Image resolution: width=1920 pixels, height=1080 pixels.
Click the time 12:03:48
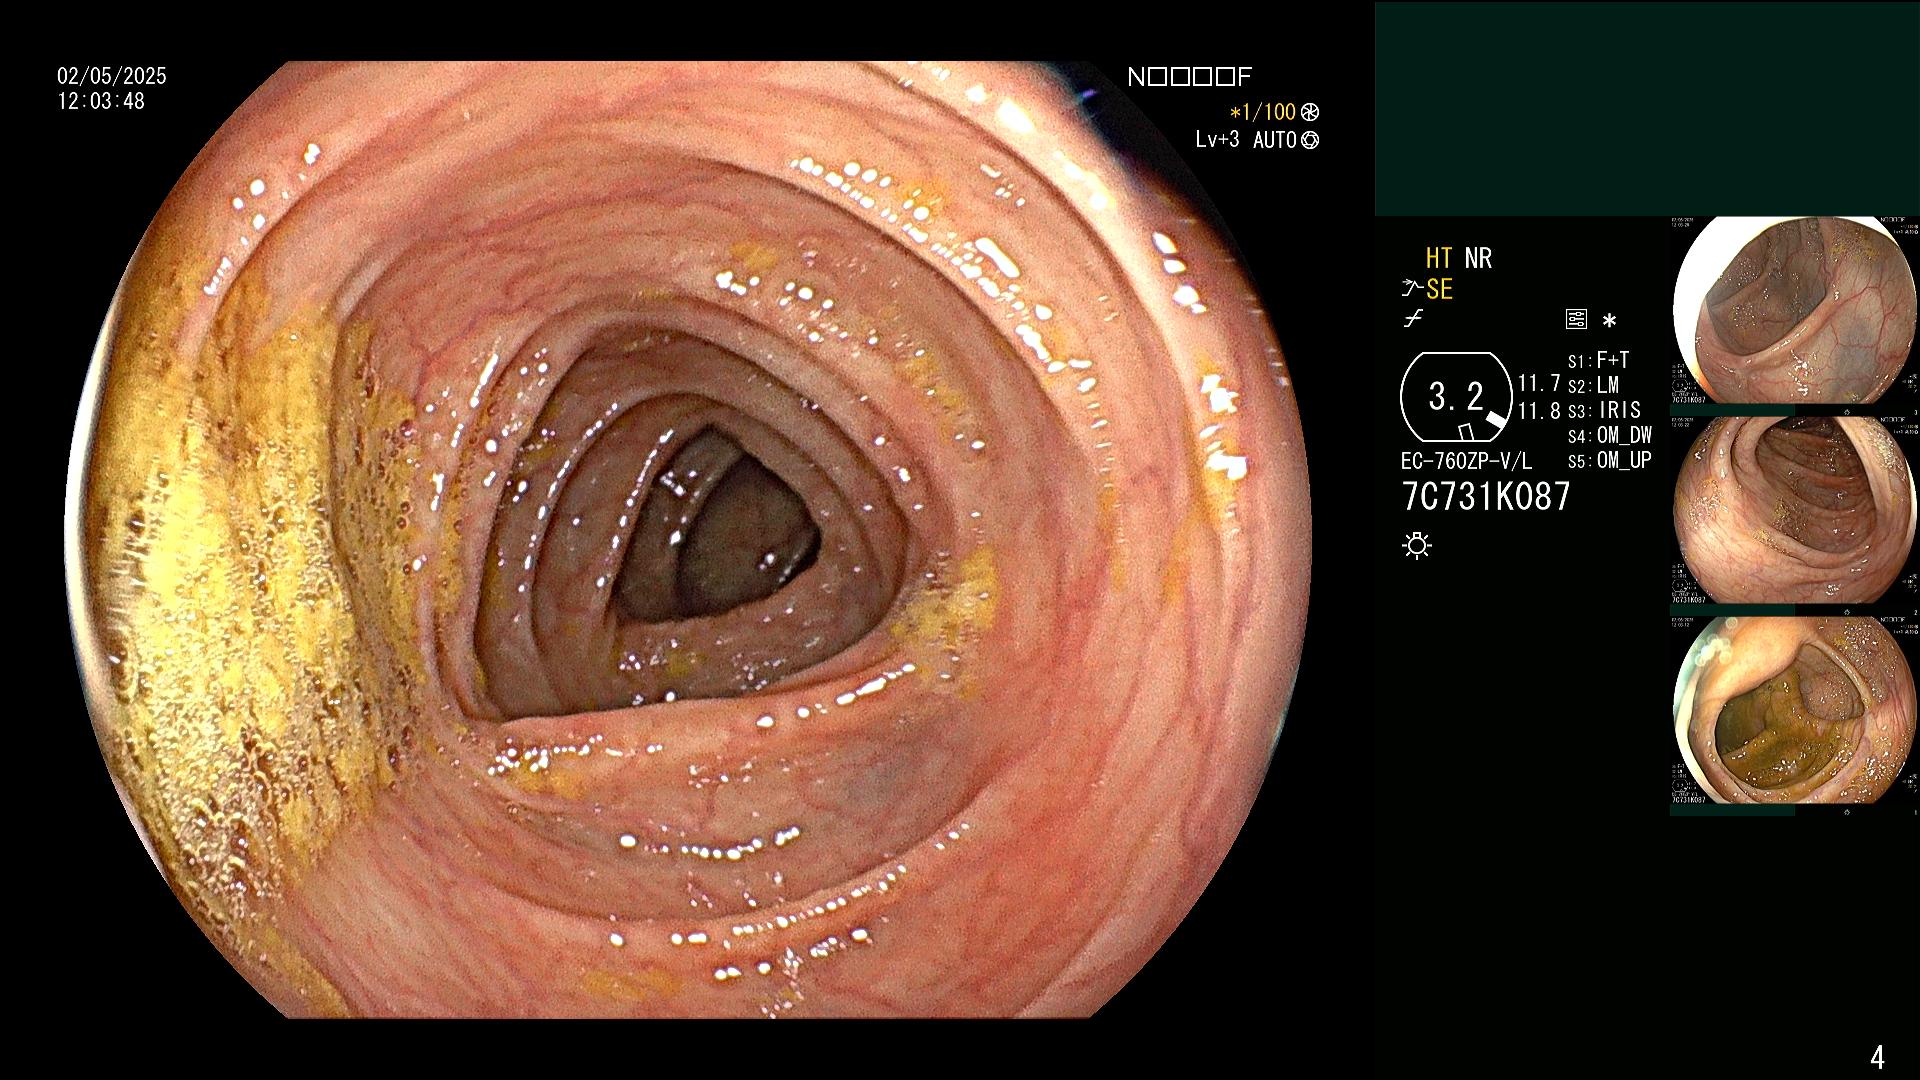pos(101,102)
